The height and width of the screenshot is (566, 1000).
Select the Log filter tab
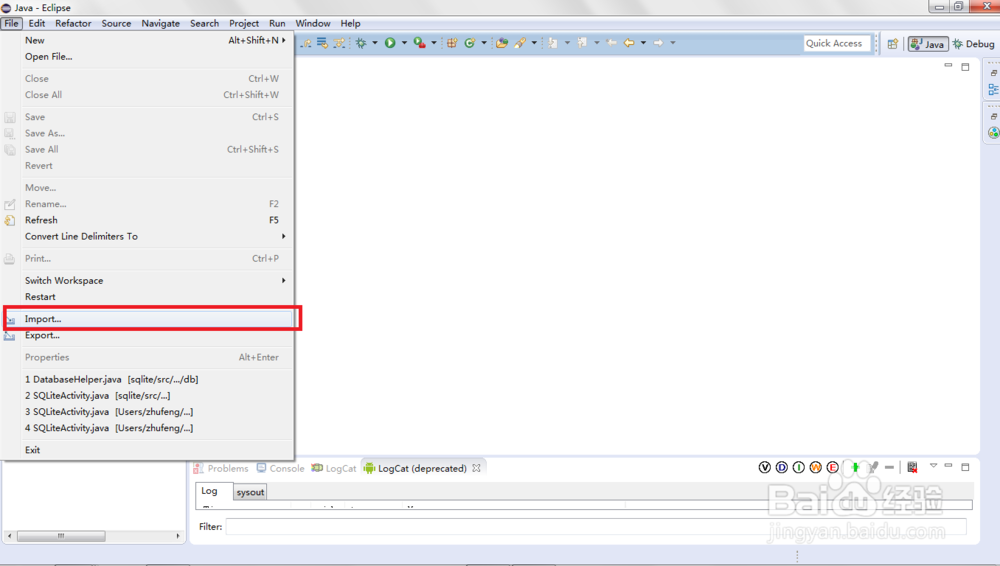pyautogui.click(x=214, y=491)
